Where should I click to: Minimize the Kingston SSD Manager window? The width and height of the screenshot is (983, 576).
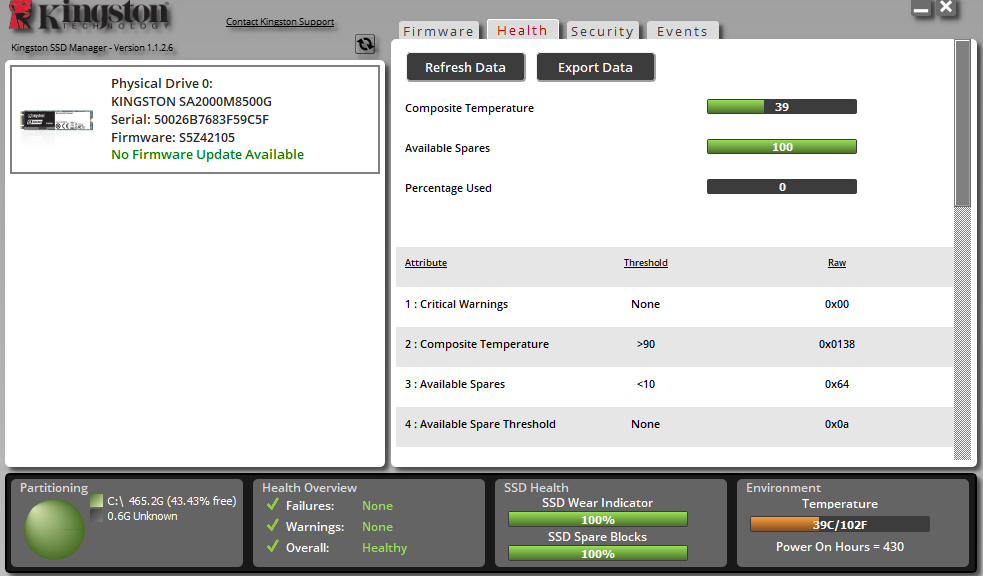[921, 9]
